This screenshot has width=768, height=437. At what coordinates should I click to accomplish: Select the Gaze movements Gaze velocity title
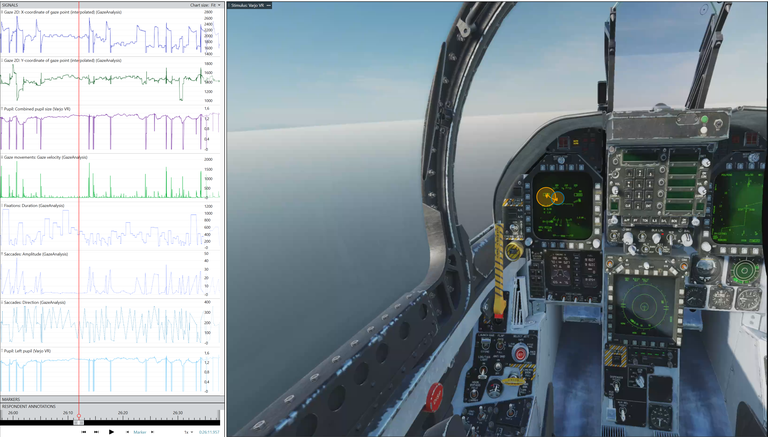(x=46, y=157)
